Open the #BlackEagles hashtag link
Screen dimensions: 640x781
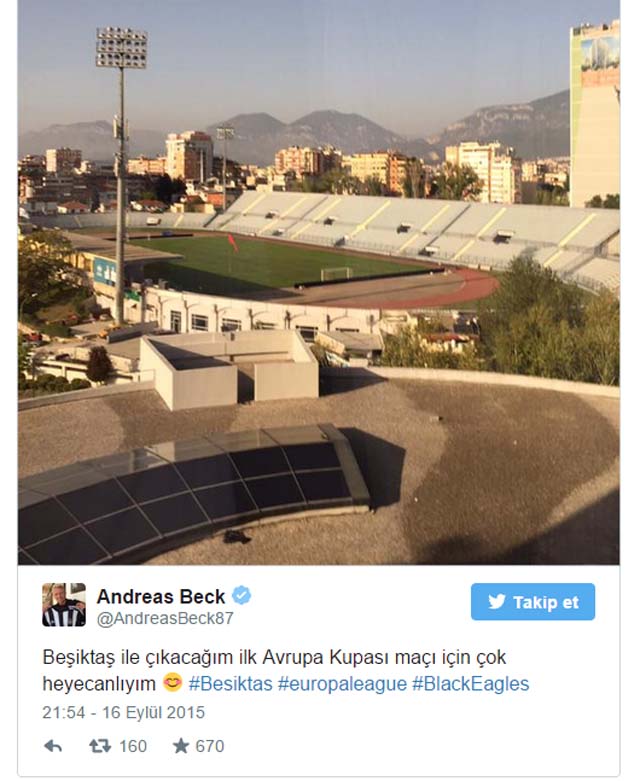pyautogui.click(x=470, y=683)
